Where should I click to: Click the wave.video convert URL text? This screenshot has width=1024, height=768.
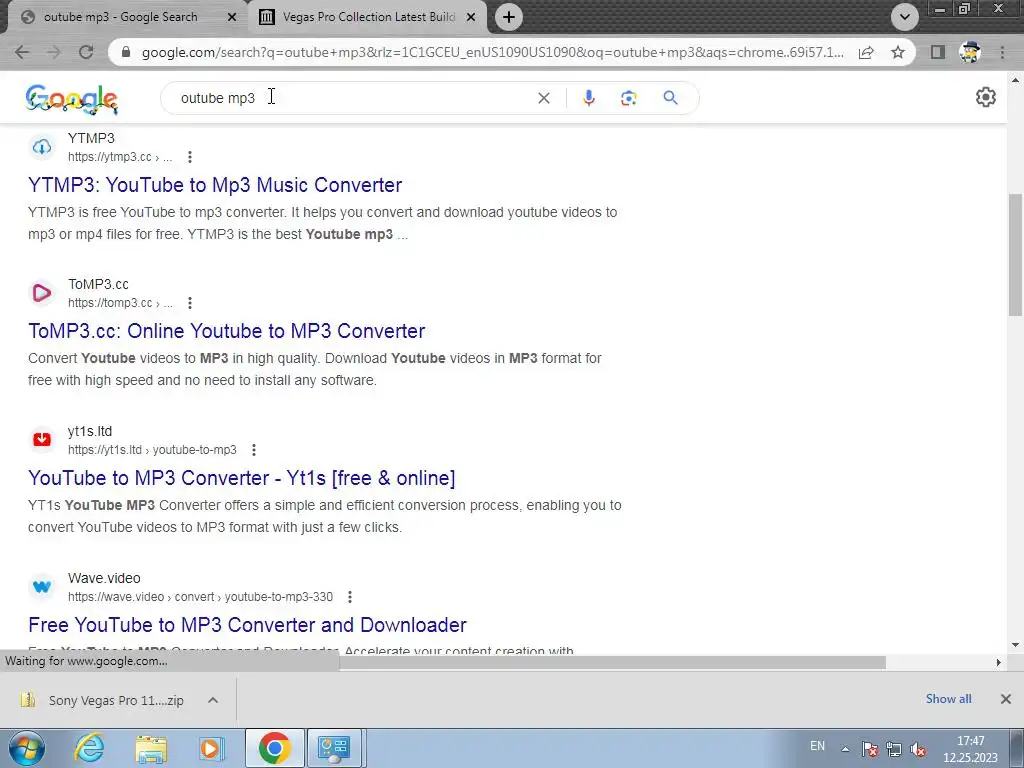coord(200,597)
